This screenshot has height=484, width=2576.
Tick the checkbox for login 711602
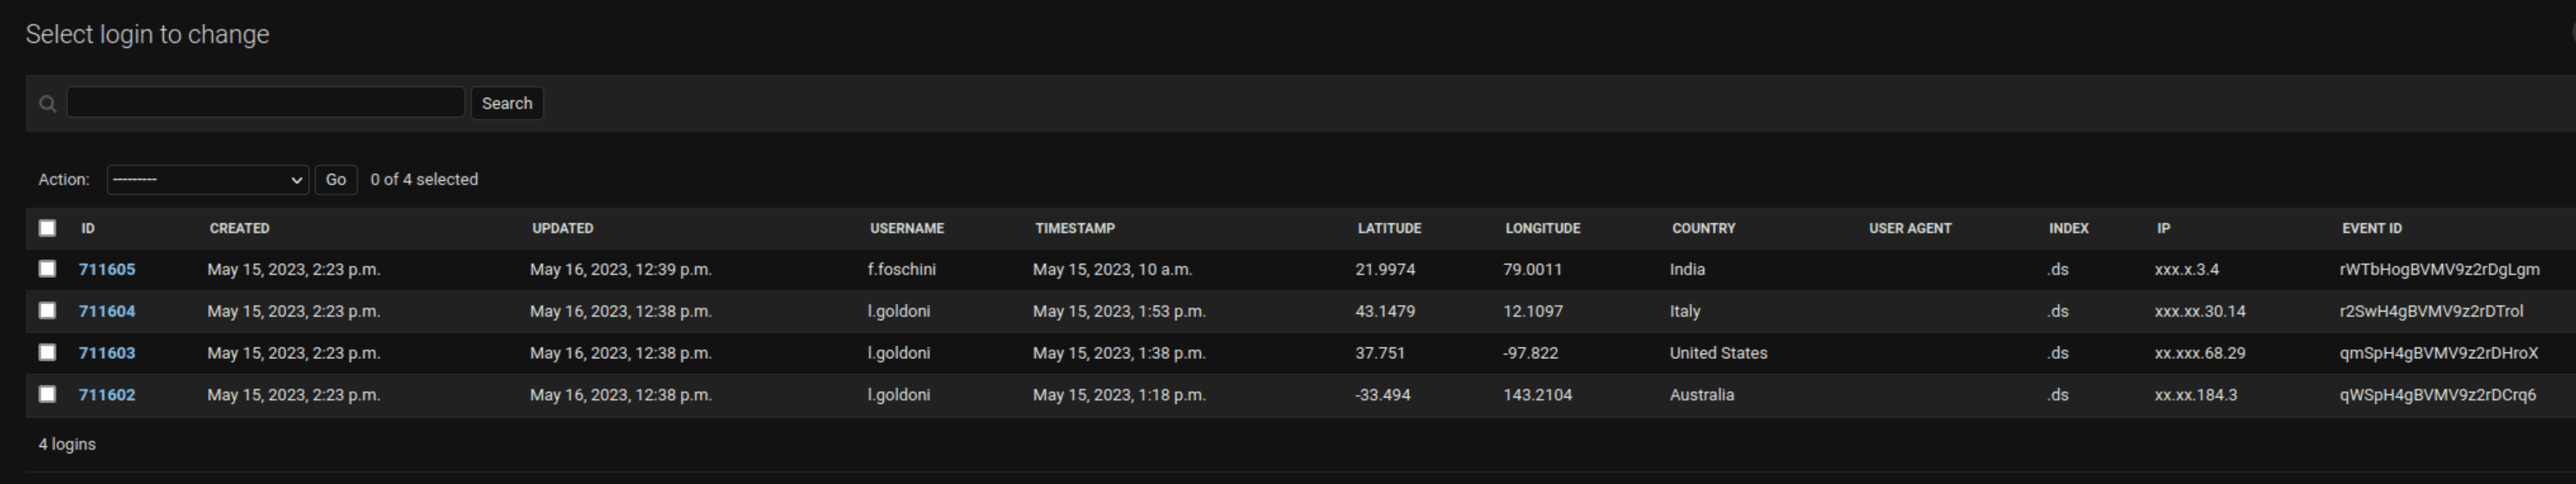pos(47,395)
